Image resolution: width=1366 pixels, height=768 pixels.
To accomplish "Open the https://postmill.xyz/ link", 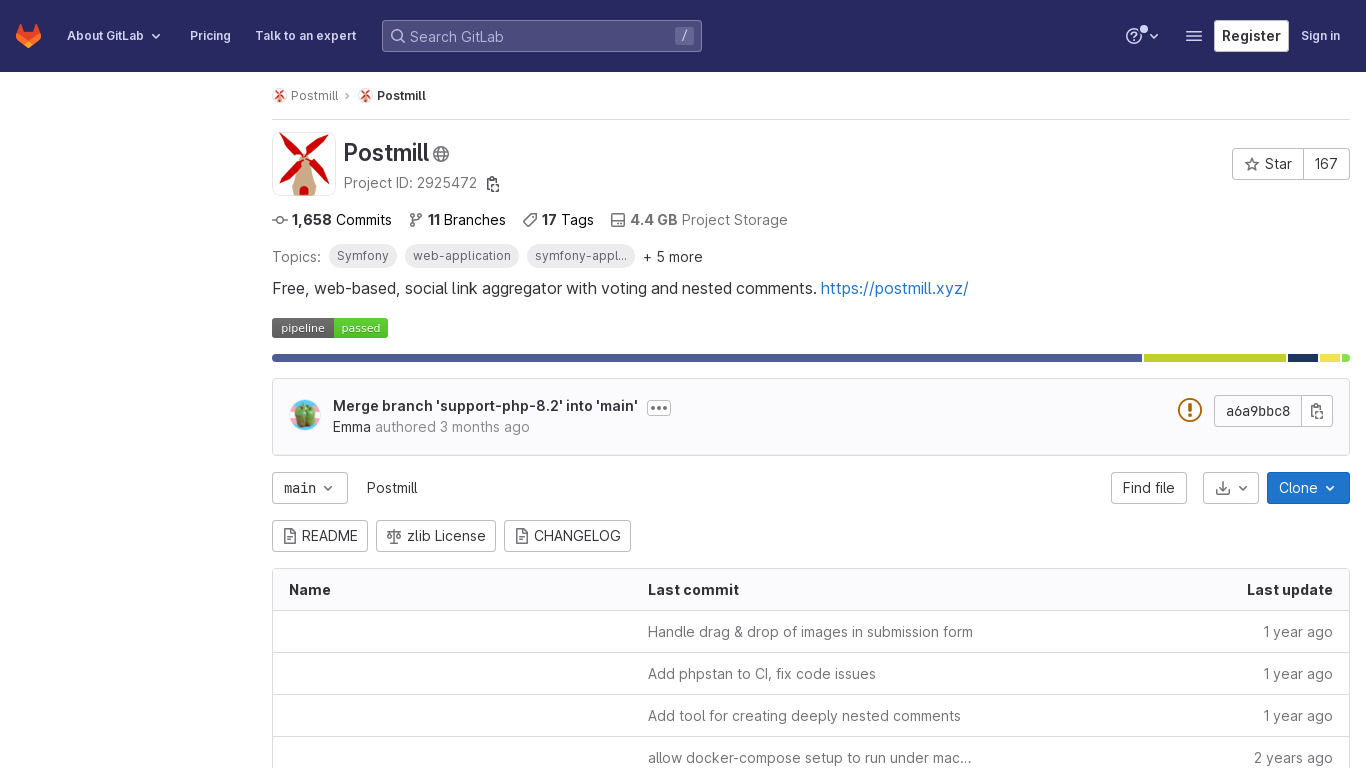I will coord(894,288).
